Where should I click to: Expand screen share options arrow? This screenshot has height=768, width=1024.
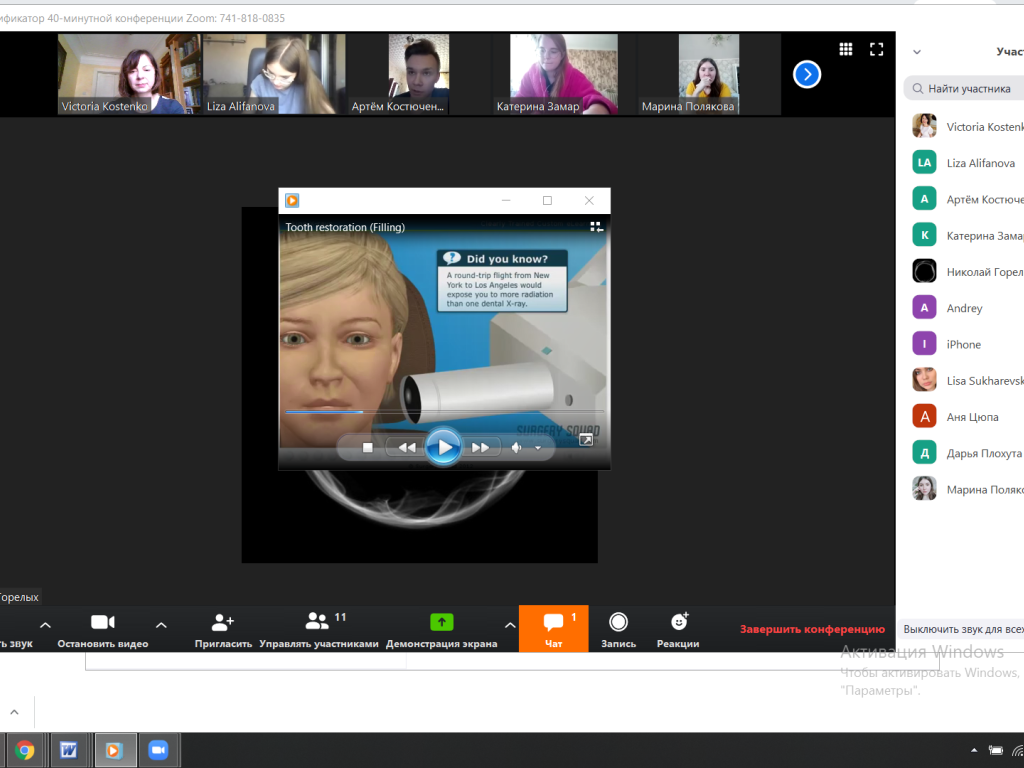510,625
